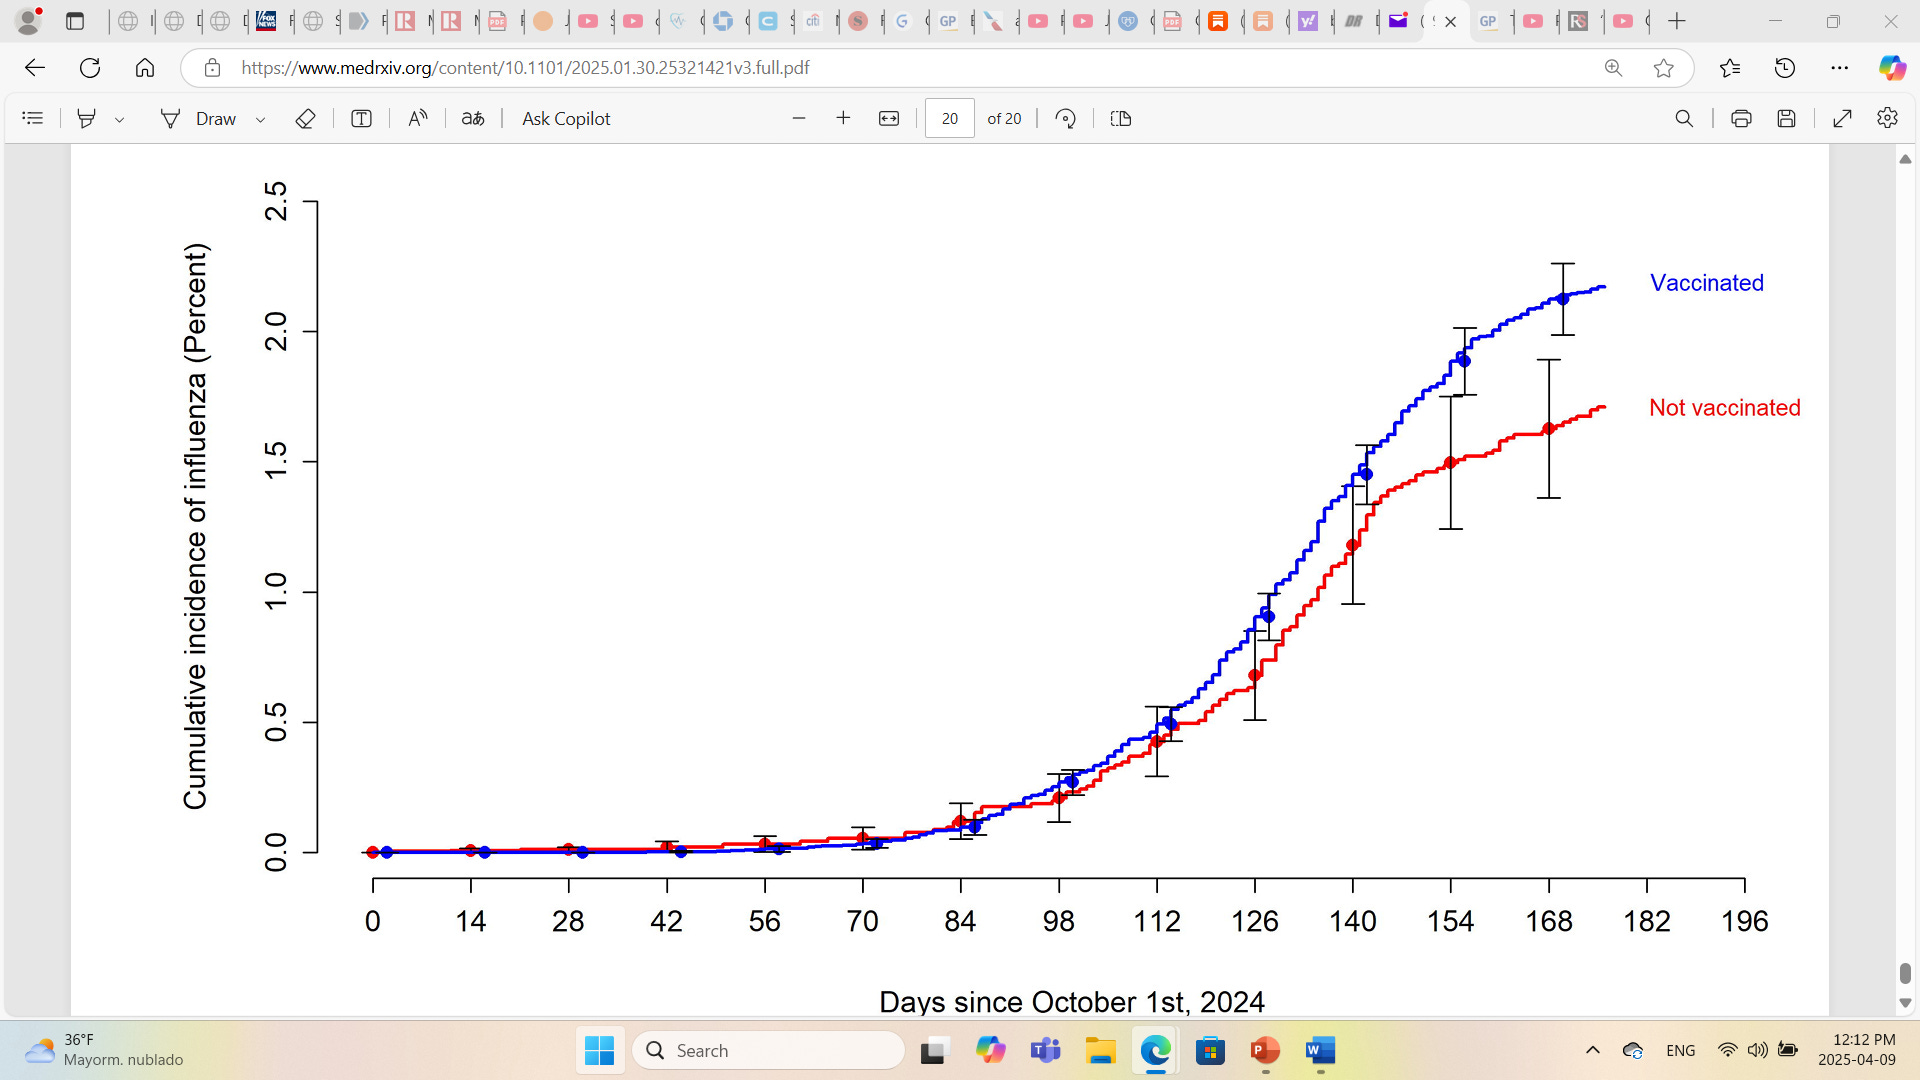Click Ask Copilot button
This screenshot has height=1080, width=1920.
(x=565, y=118)
